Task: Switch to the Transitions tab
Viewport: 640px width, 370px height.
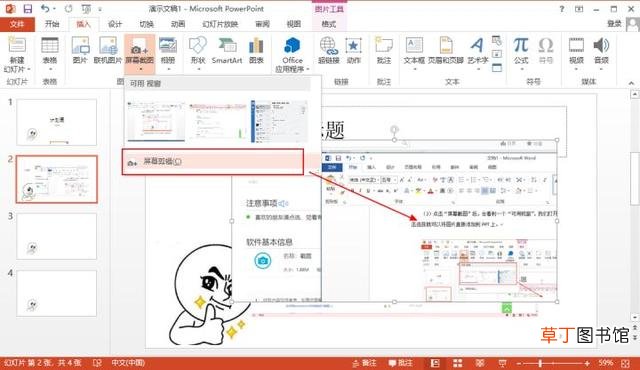Action: tap(146, 24)
